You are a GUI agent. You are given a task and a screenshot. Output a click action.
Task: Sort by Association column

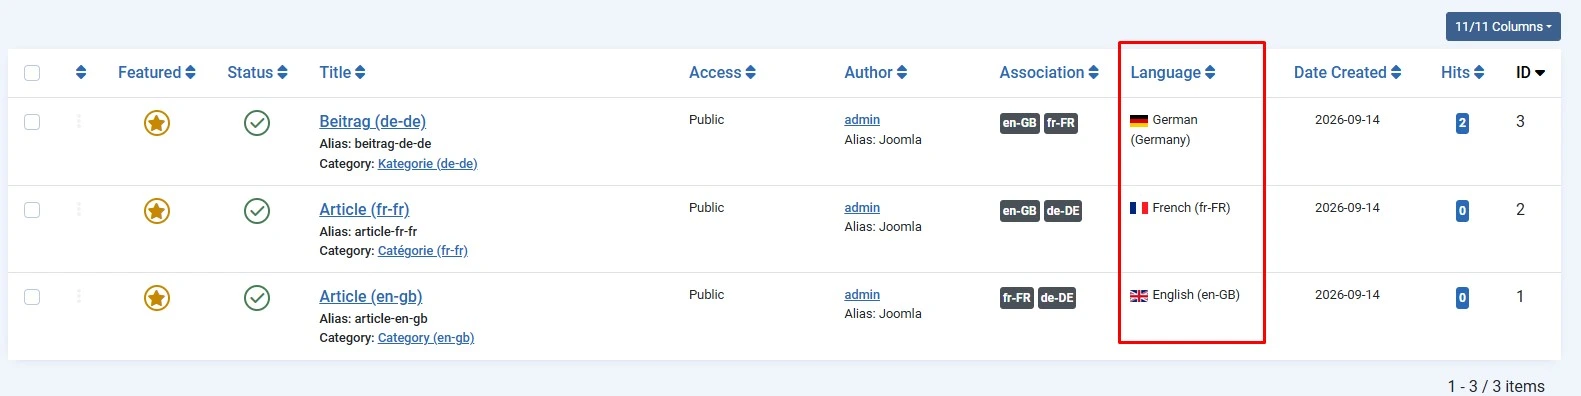(1049, 72)
